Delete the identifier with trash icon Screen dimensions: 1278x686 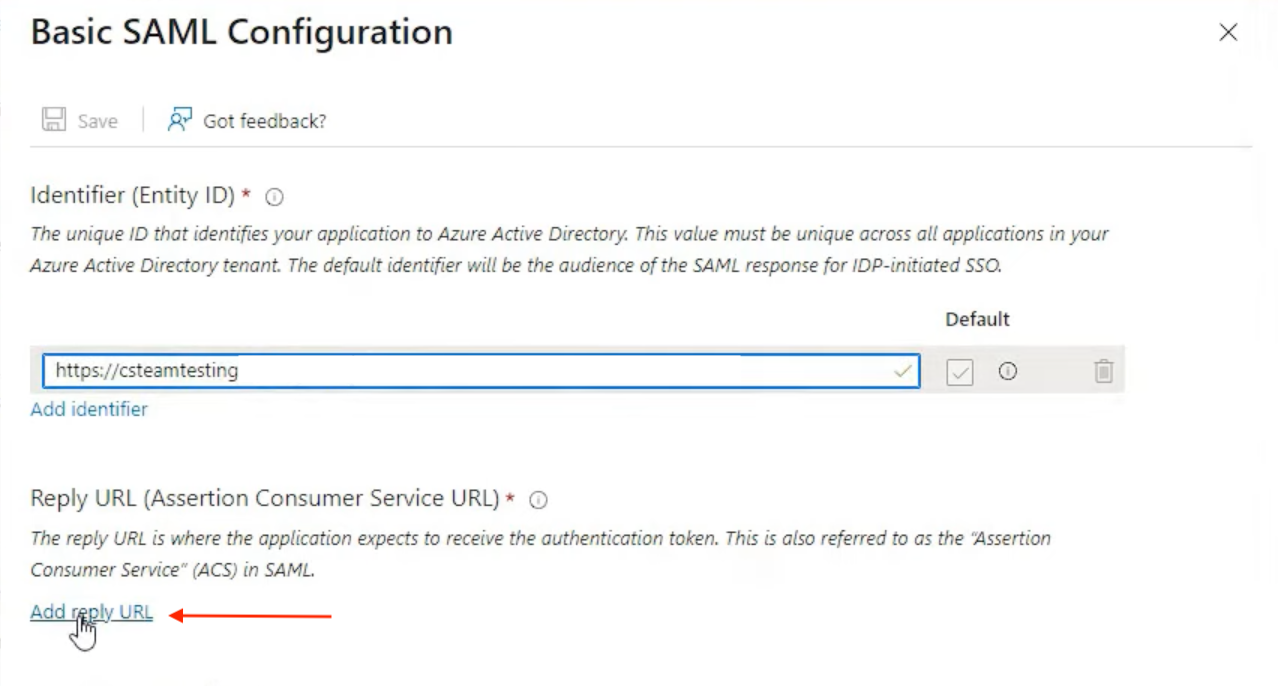tap(1103, 372)
